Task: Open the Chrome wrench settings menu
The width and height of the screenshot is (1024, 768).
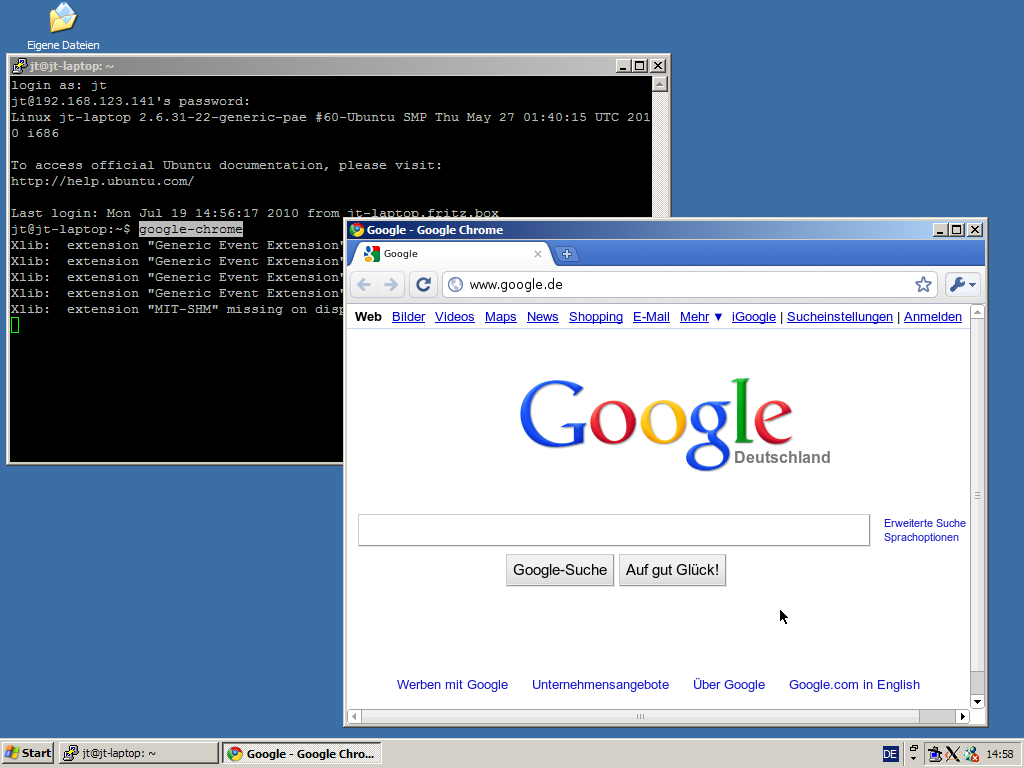Action: (962, 285)
